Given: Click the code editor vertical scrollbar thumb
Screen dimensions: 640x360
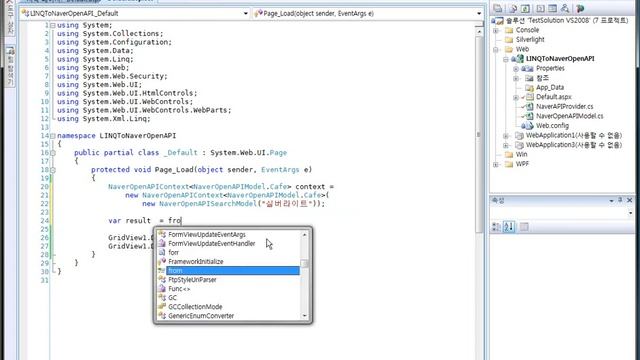Looking at the screenshot, I should [479, 135].
